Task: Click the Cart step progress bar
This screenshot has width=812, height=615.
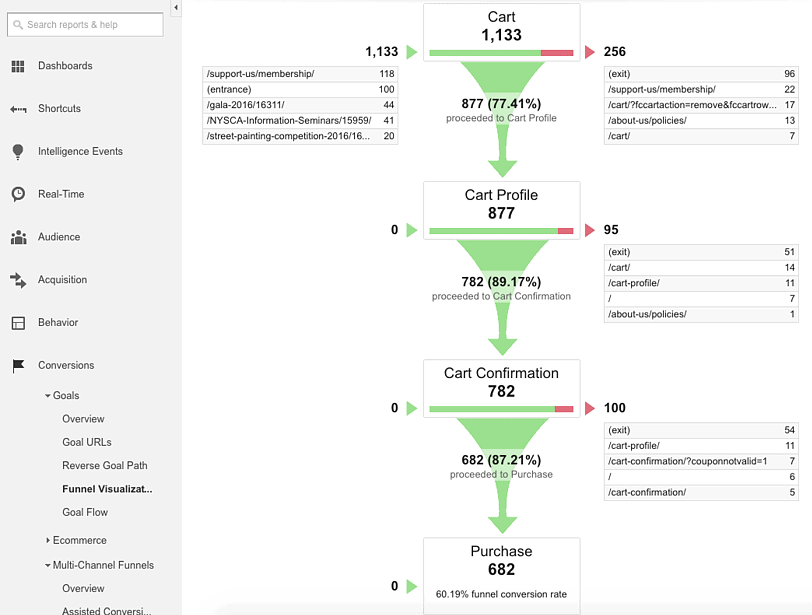Action: (x=501, y=53)
